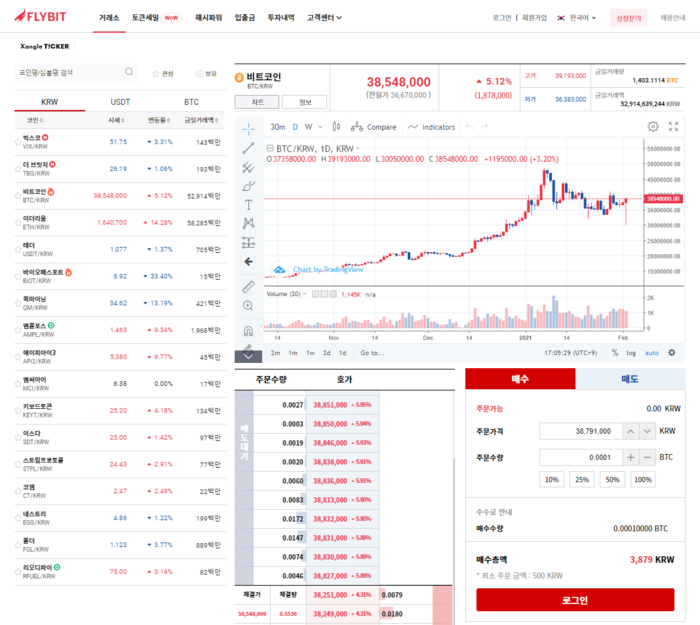700x625 pixels.
Task: Enter fullscreen chart mode
Action: click(x=674, y=127)
